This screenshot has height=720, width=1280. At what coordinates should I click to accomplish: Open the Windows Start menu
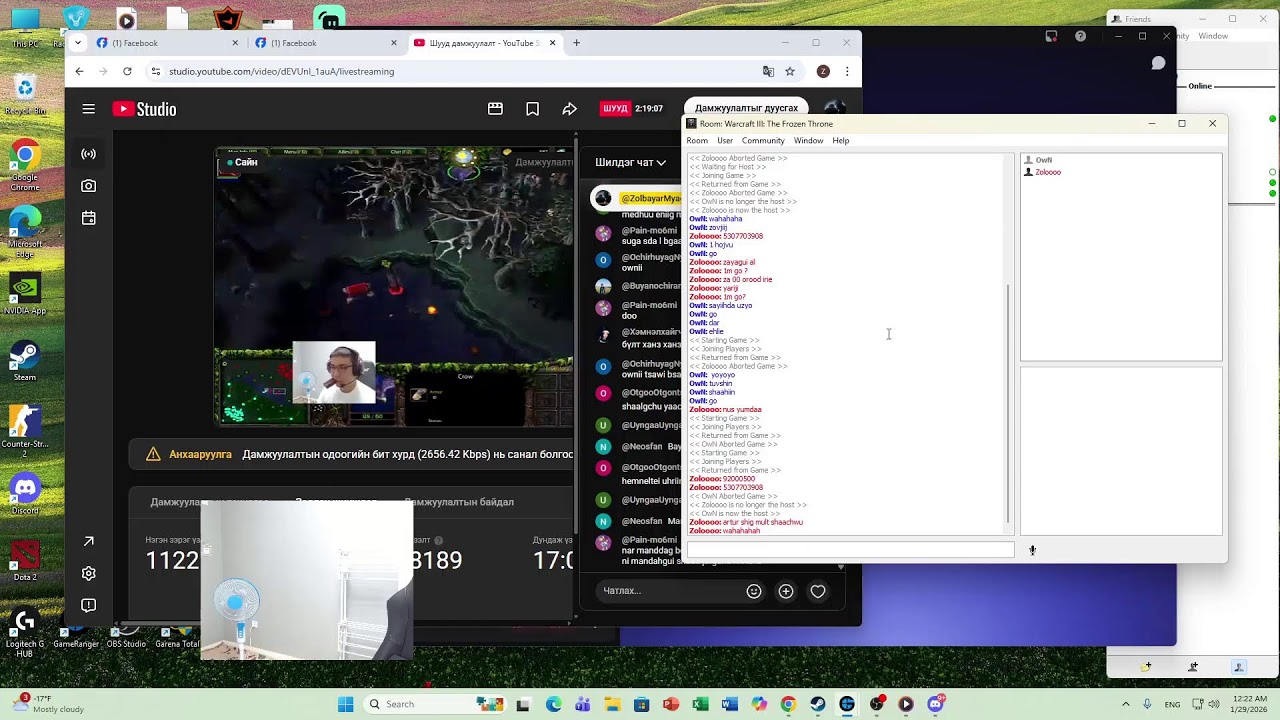point(345,704)
